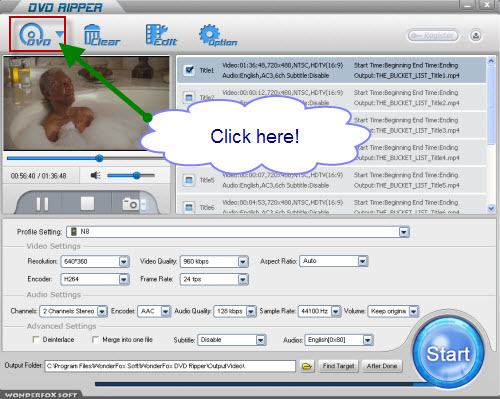This screenshot has width=500, height=399.
Task: Open the Resolution 640*360 dropdown
Action: tap(124, 262)
